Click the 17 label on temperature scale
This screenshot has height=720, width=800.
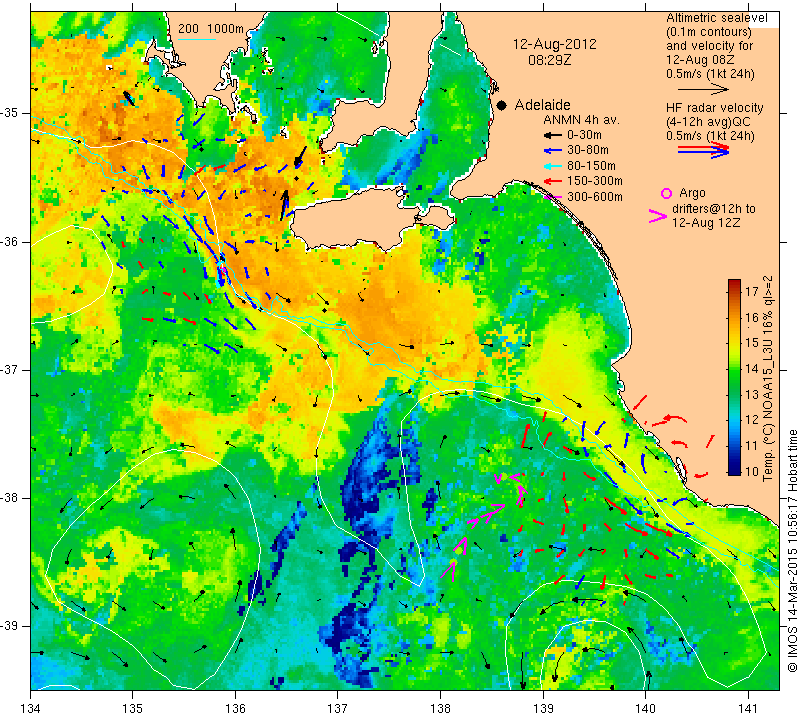pos(752,291)
